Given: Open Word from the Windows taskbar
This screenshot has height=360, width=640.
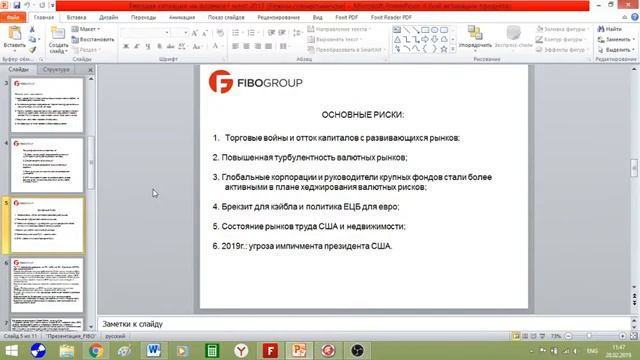Looking at the screenshot, I should point(153,351).
